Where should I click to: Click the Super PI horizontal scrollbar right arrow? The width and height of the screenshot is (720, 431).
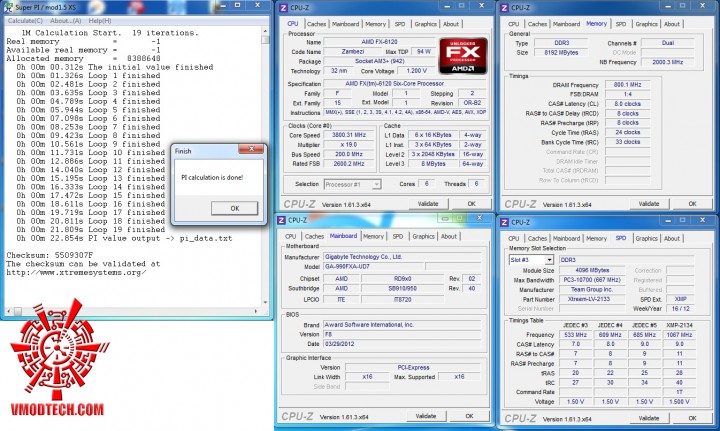click(257, 311)
